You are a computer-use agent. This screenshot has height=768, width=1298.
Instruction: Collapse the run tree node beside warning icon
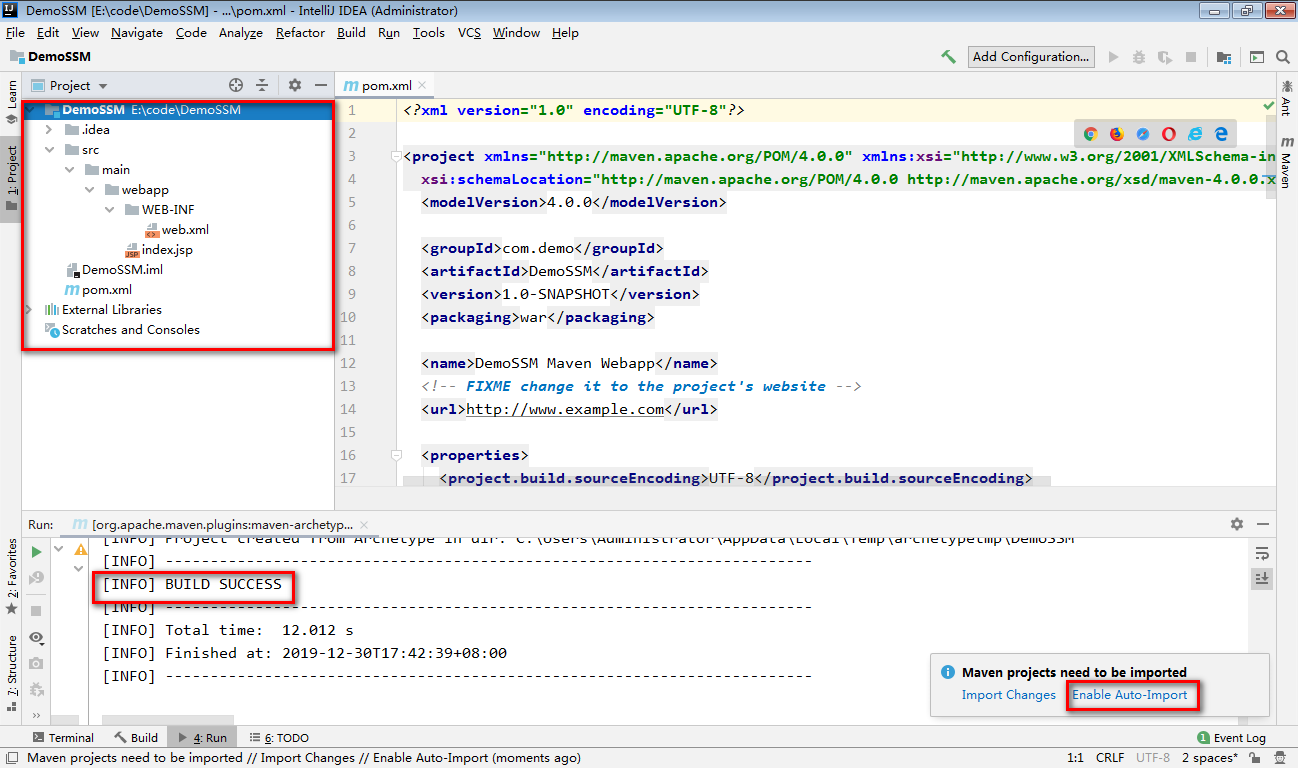tap(59, 549)
